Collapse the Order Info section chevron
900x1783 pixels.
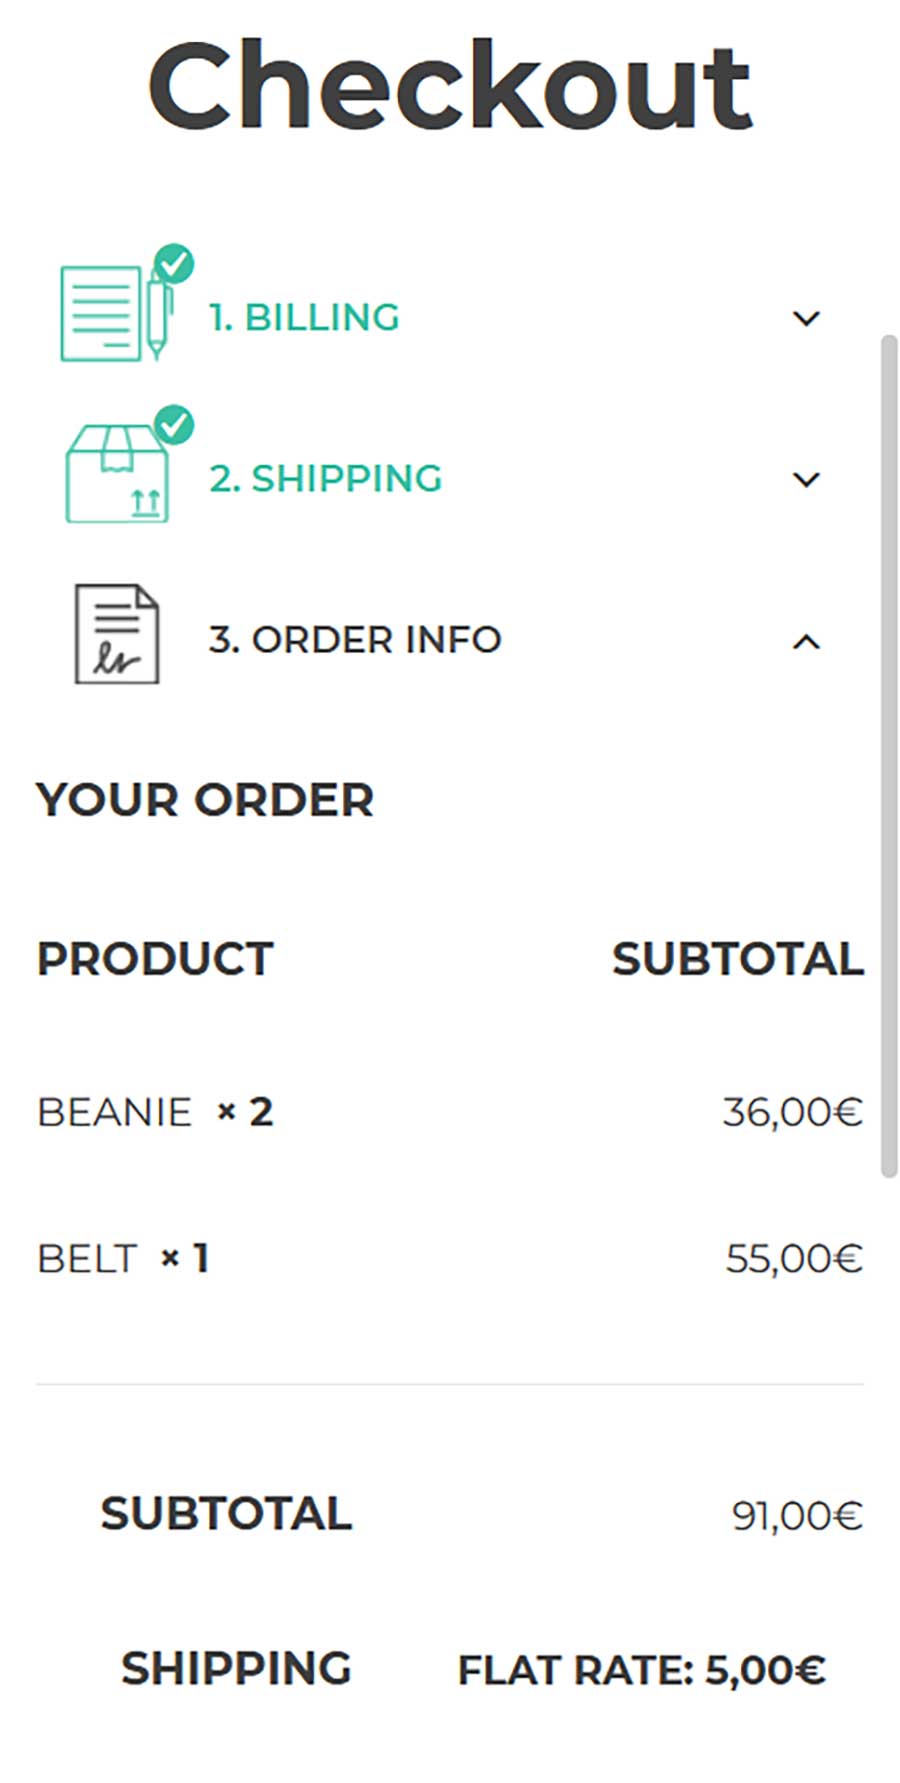(x=806, y=641)
